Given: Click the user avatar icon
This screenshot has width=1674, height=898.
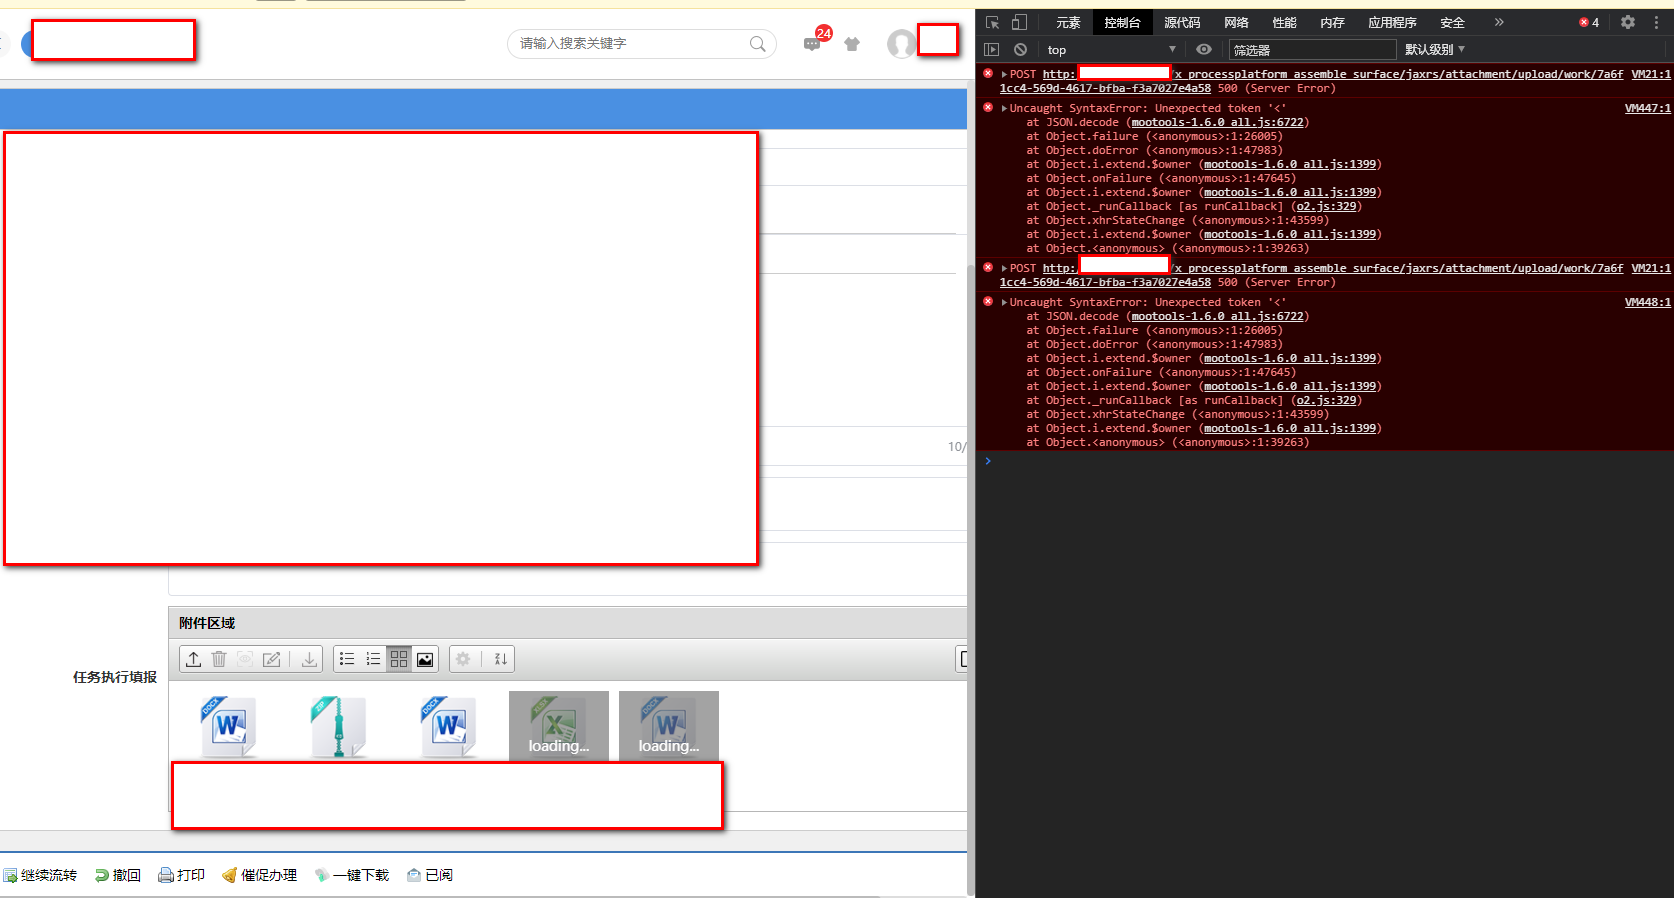Looking at the screenshot, I should (902, 44).
